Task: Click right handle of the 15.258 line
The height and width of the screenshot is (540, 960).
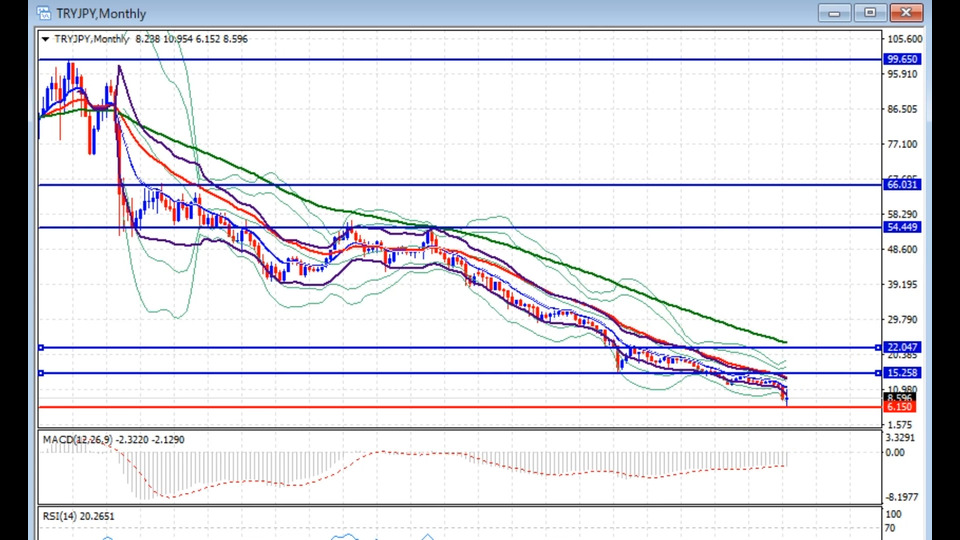Action: [x=878, y=373]
